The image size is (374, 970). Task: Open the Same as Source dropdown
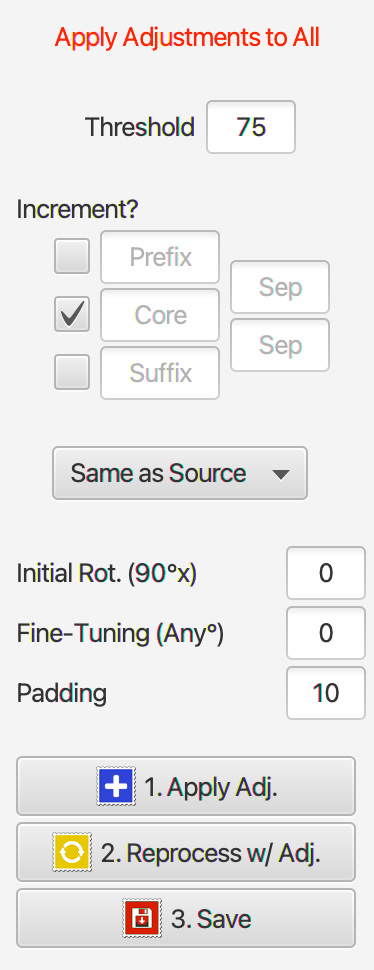(x=180, y=473)
